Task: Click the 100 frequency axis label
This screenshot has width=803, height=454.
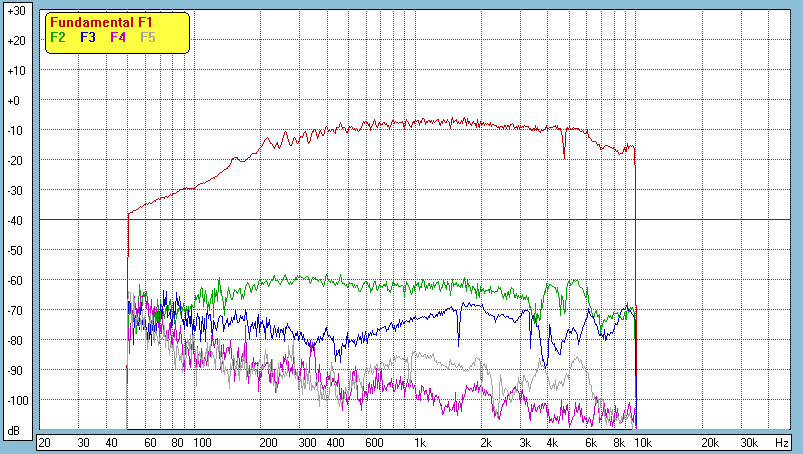Action: click(x=201, y=442)
